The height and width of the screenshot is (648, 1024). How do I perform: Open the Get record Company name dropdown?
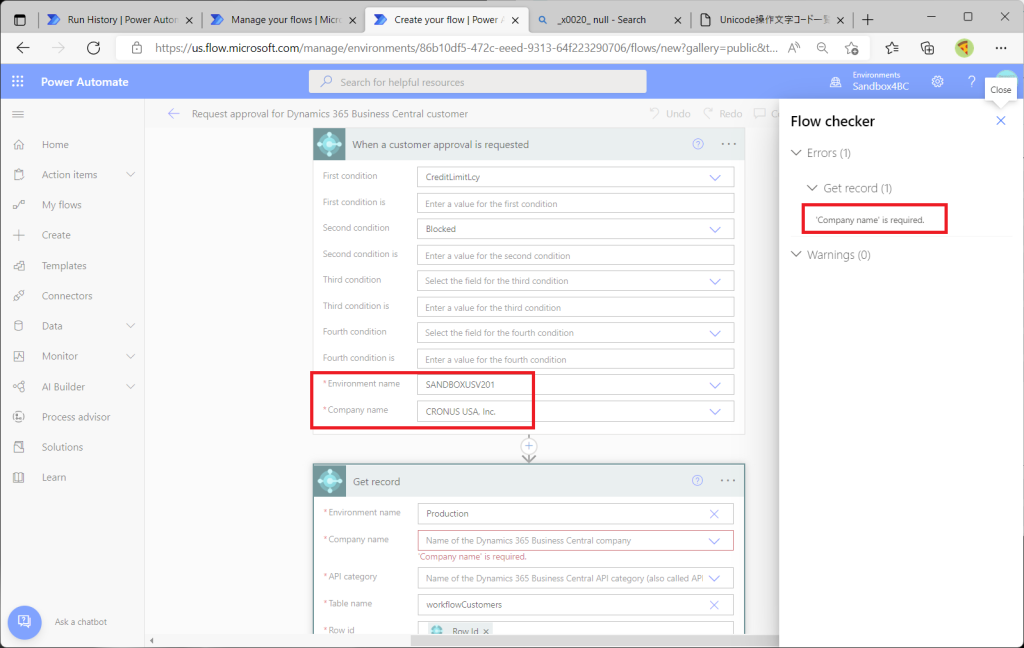714,541
